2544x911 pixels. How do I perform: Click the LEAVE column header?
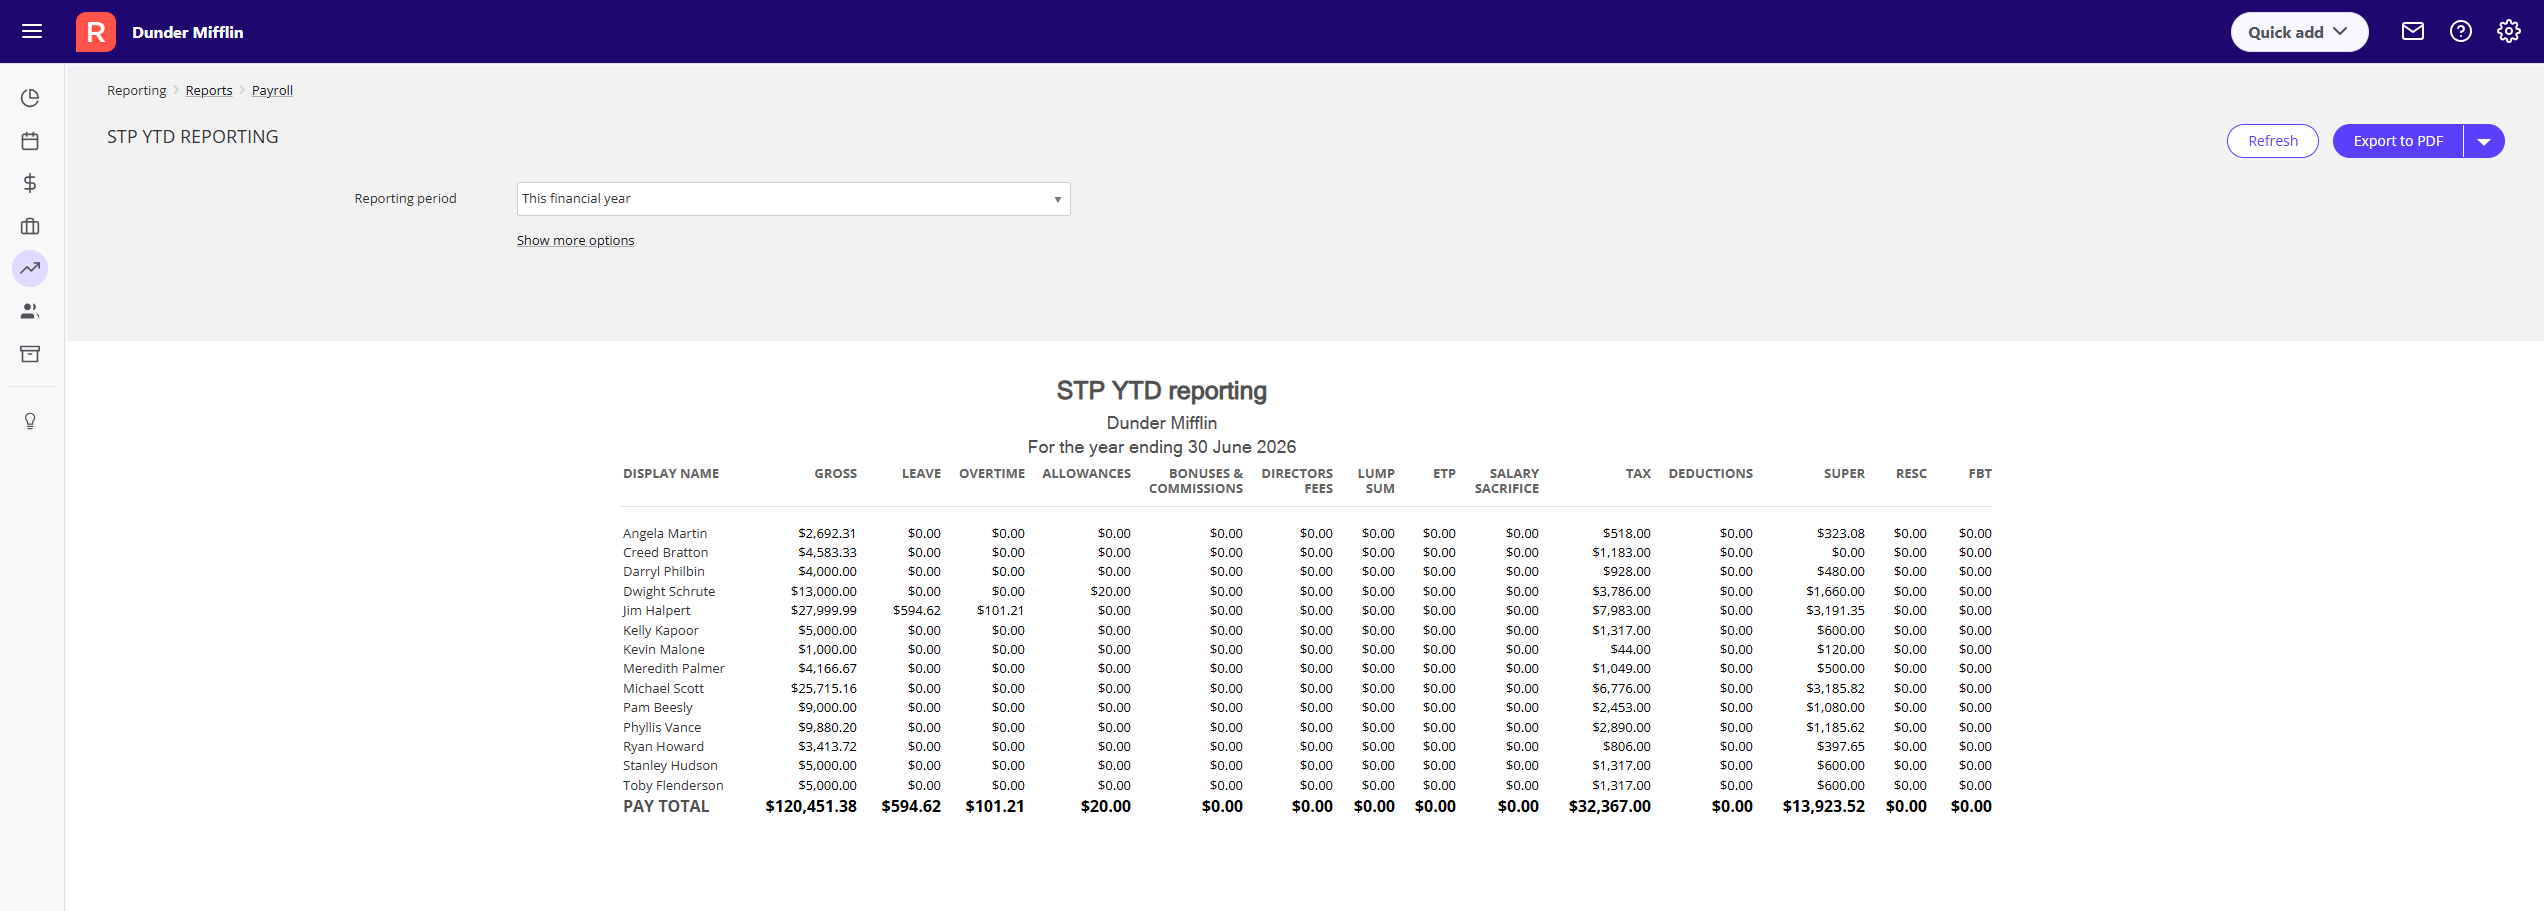[x=921, y=474]
